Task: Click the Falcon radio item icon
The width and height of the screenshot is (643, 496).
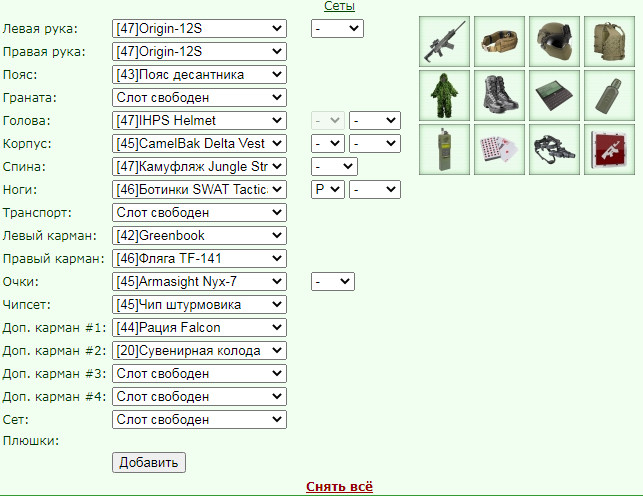Action: click(x=445, y=150)
